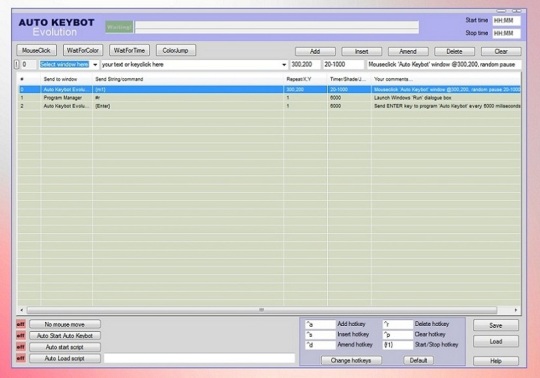This screenshot has width=540, height=378.
Task: Open the 'Select window here' dropdown
Action: (x=95, y=65)
